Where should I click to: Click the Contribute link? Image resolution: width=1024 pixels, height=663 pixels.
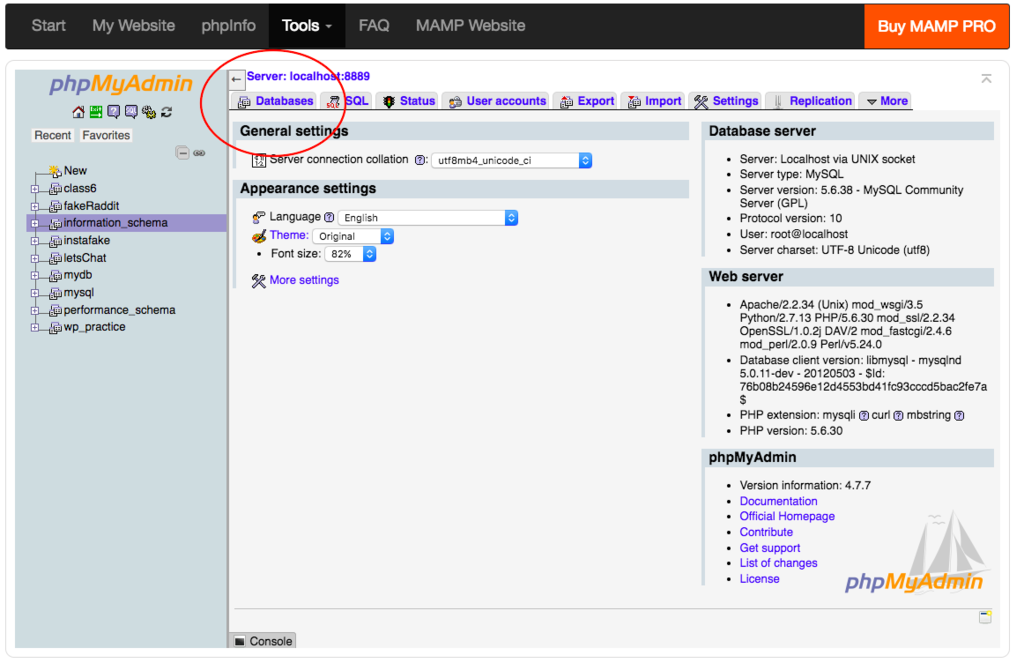766,532
